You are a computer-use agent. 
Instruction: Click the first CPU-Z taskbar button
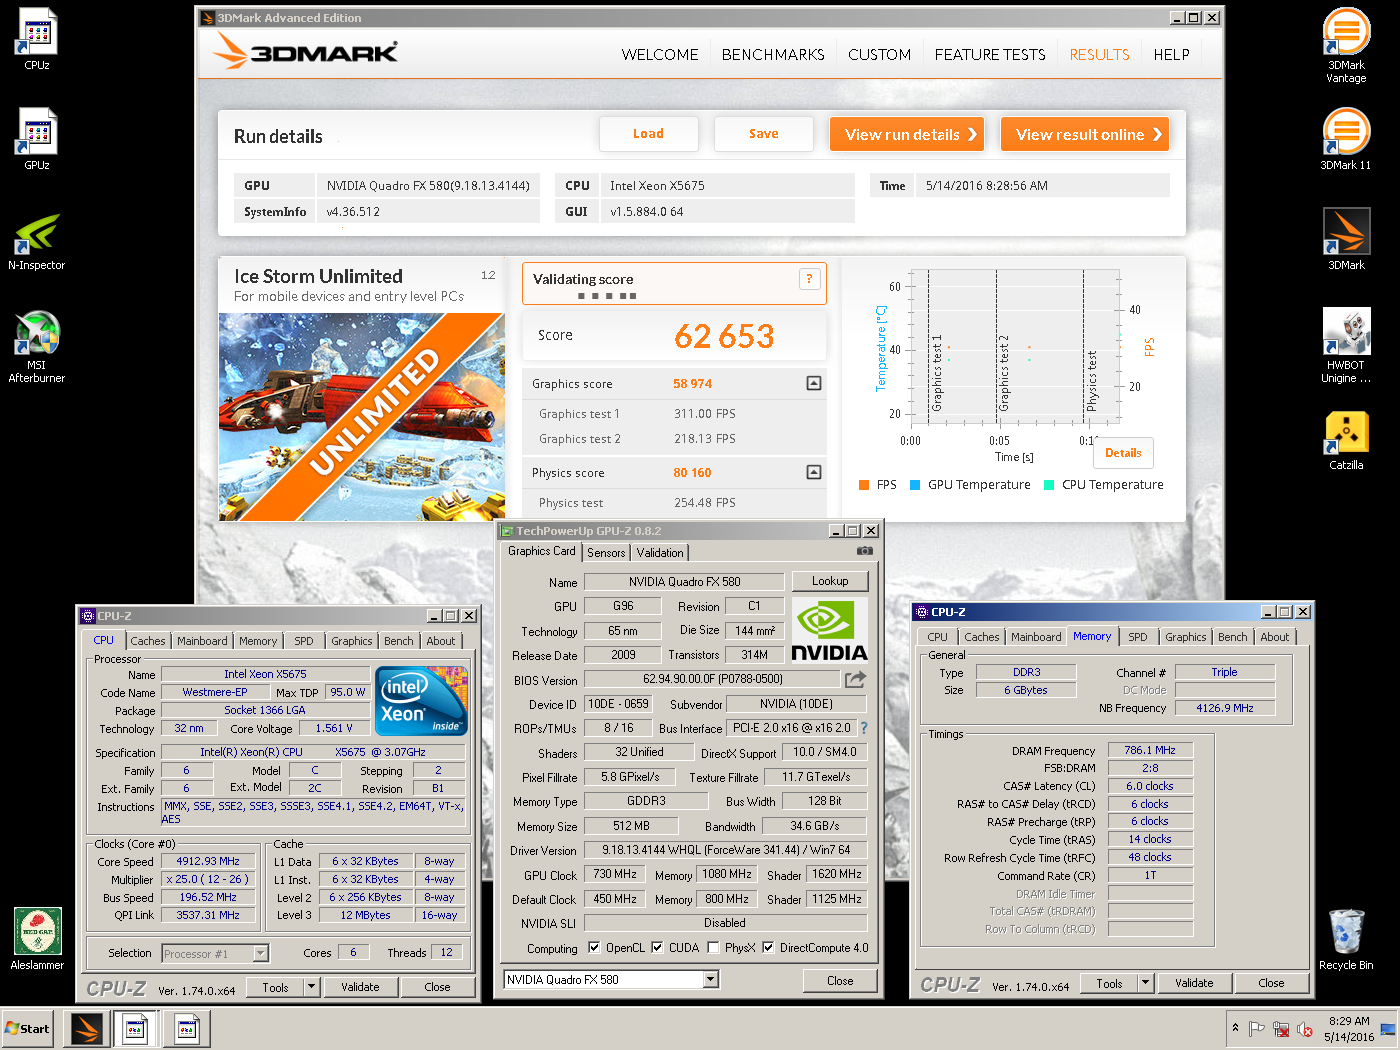135,1028
